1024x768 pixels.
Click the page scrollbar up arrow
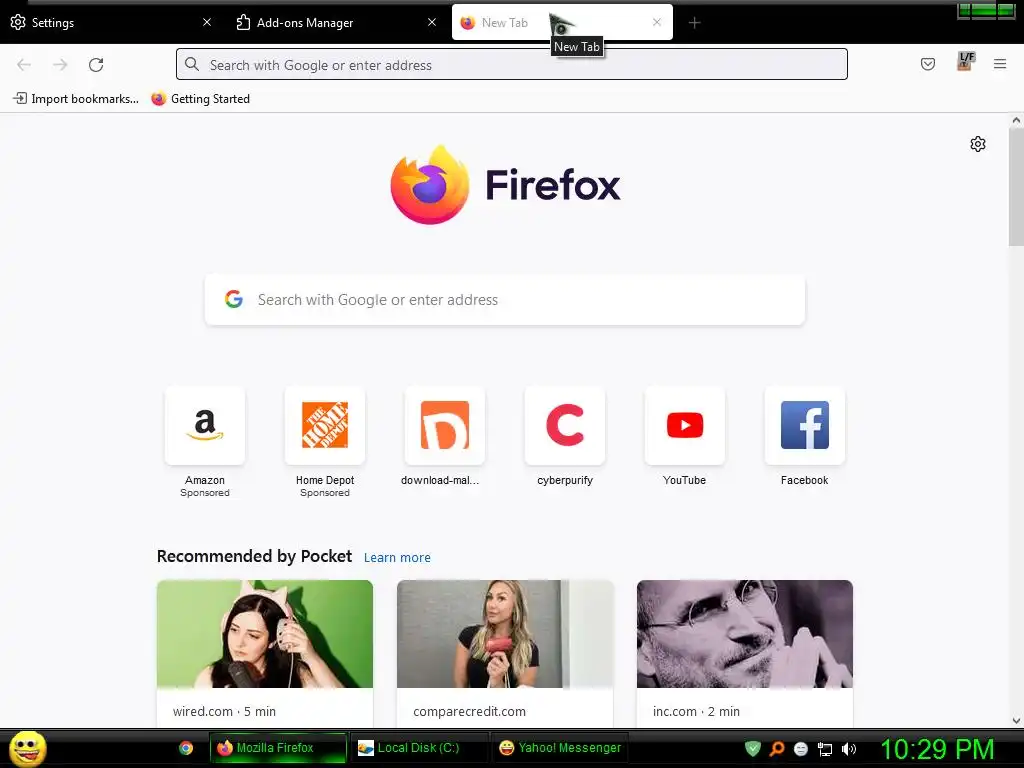pyautogui.click(x=1016, y=120)
